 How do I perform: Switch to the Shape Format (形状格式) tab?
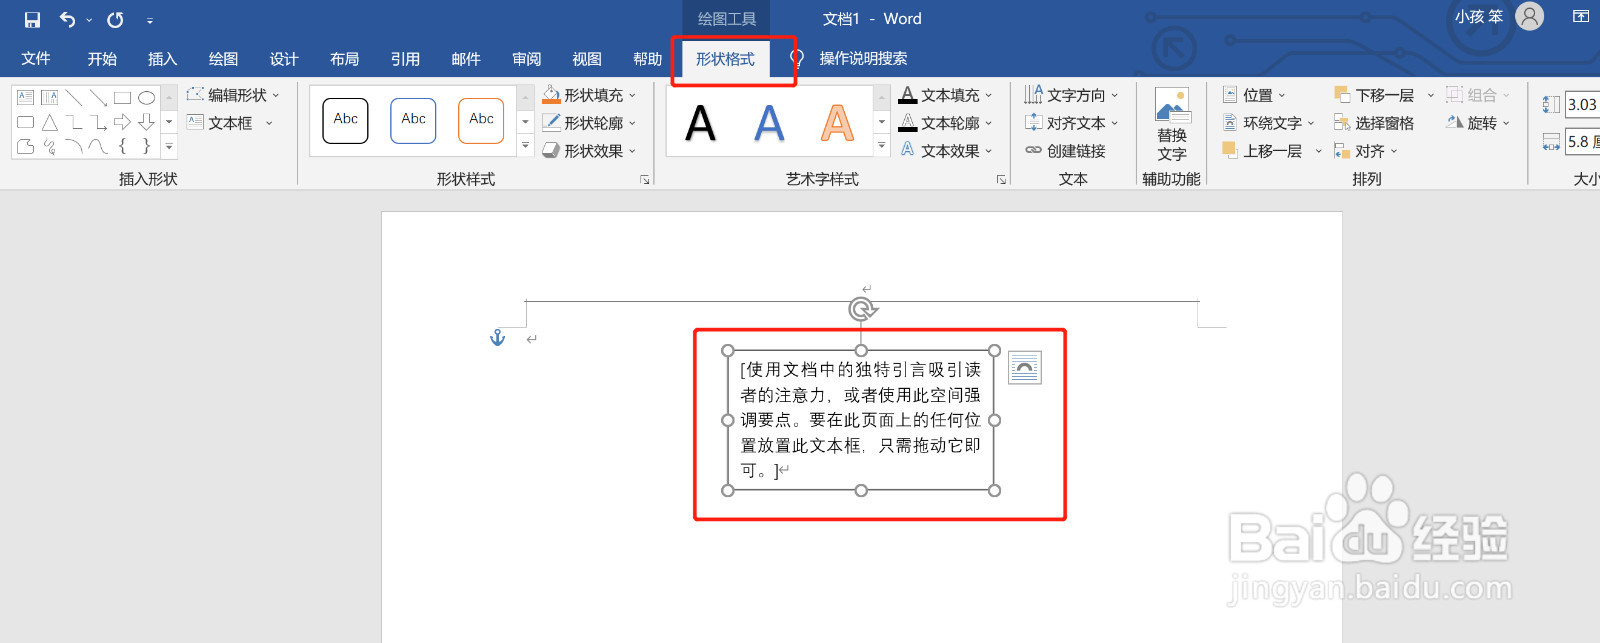click(x=725, y=59)
